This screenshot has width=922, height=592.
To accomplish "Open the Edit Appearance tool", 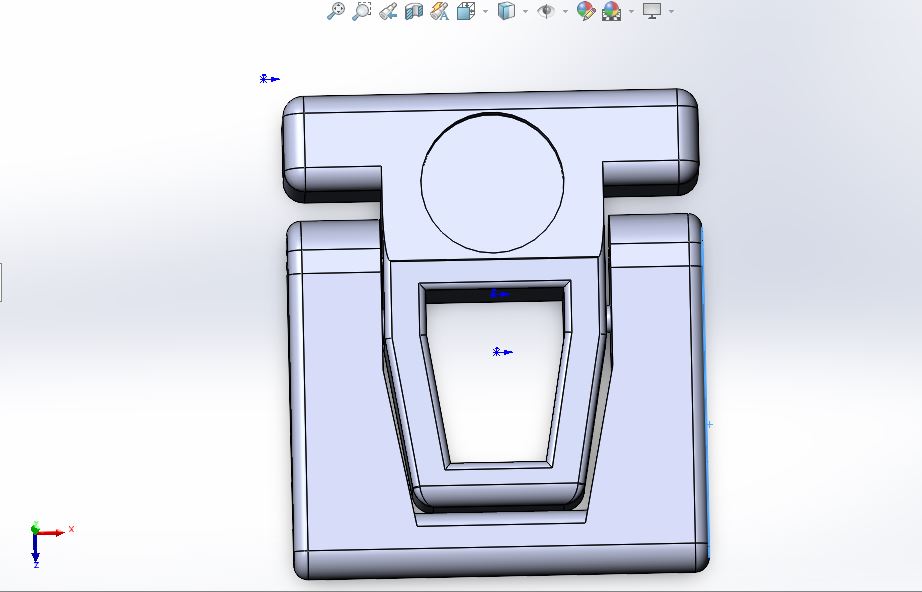I will [586, 11].
